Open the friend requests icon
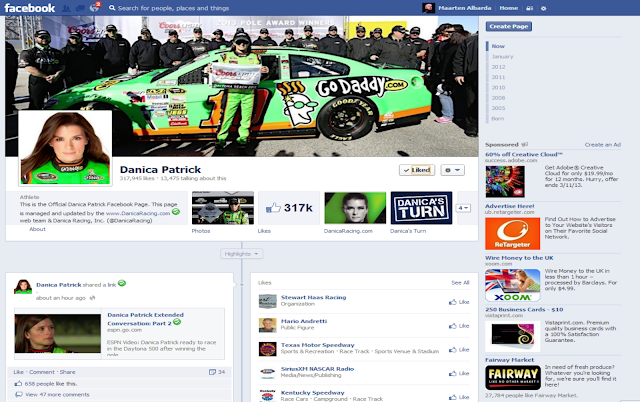This screenshot has height=402, width=640. point(66,8)
